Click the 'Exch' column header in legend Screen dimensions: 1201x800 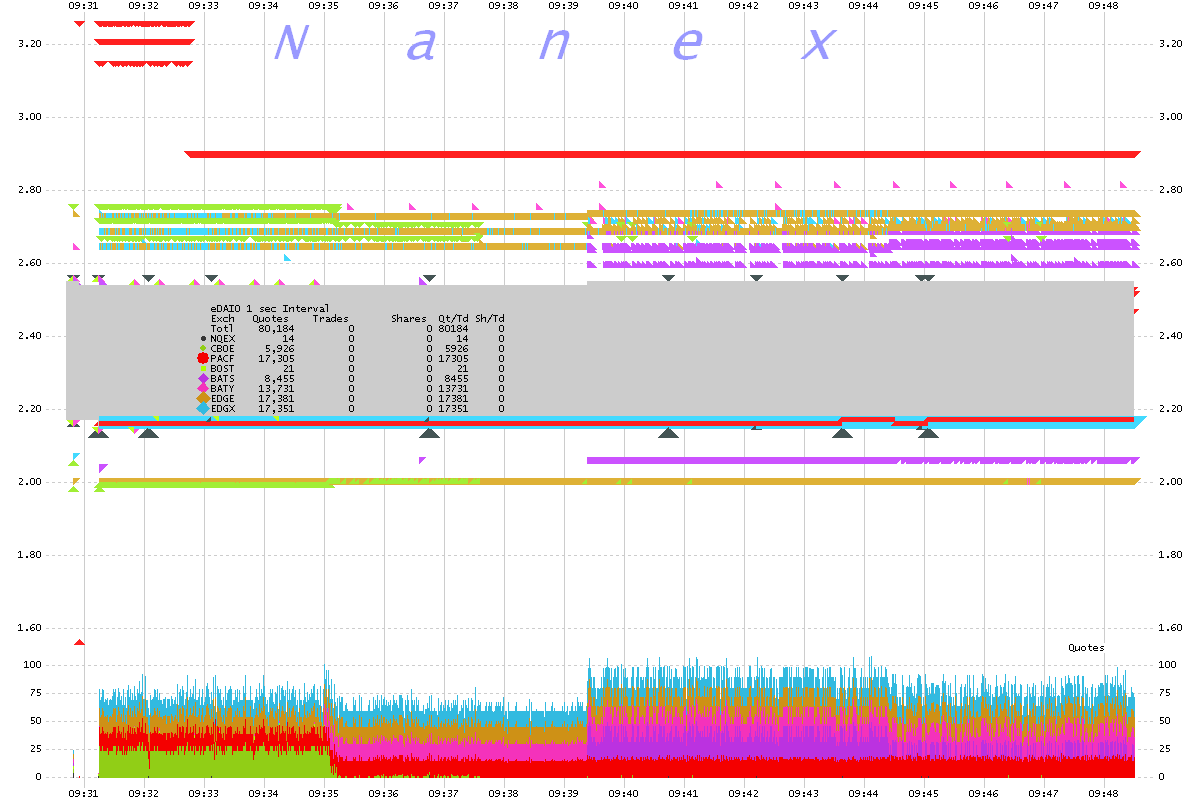click(x=222, y=318)
